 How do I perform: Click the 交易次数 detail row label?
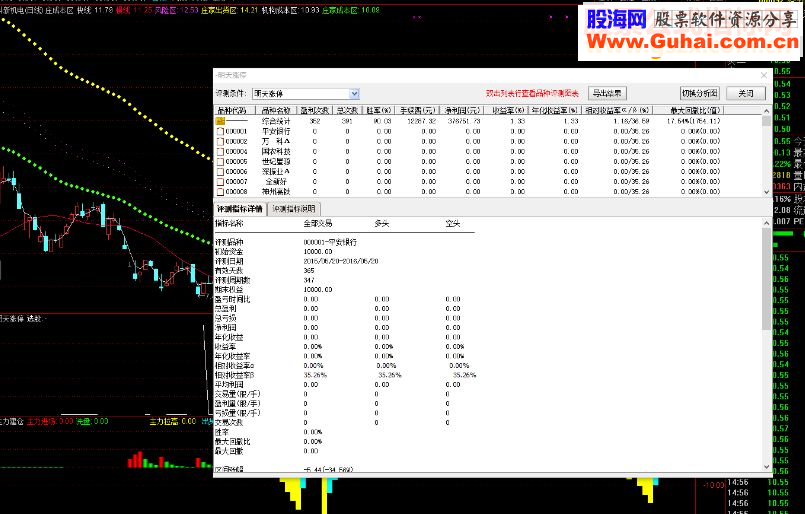[229, 423]
